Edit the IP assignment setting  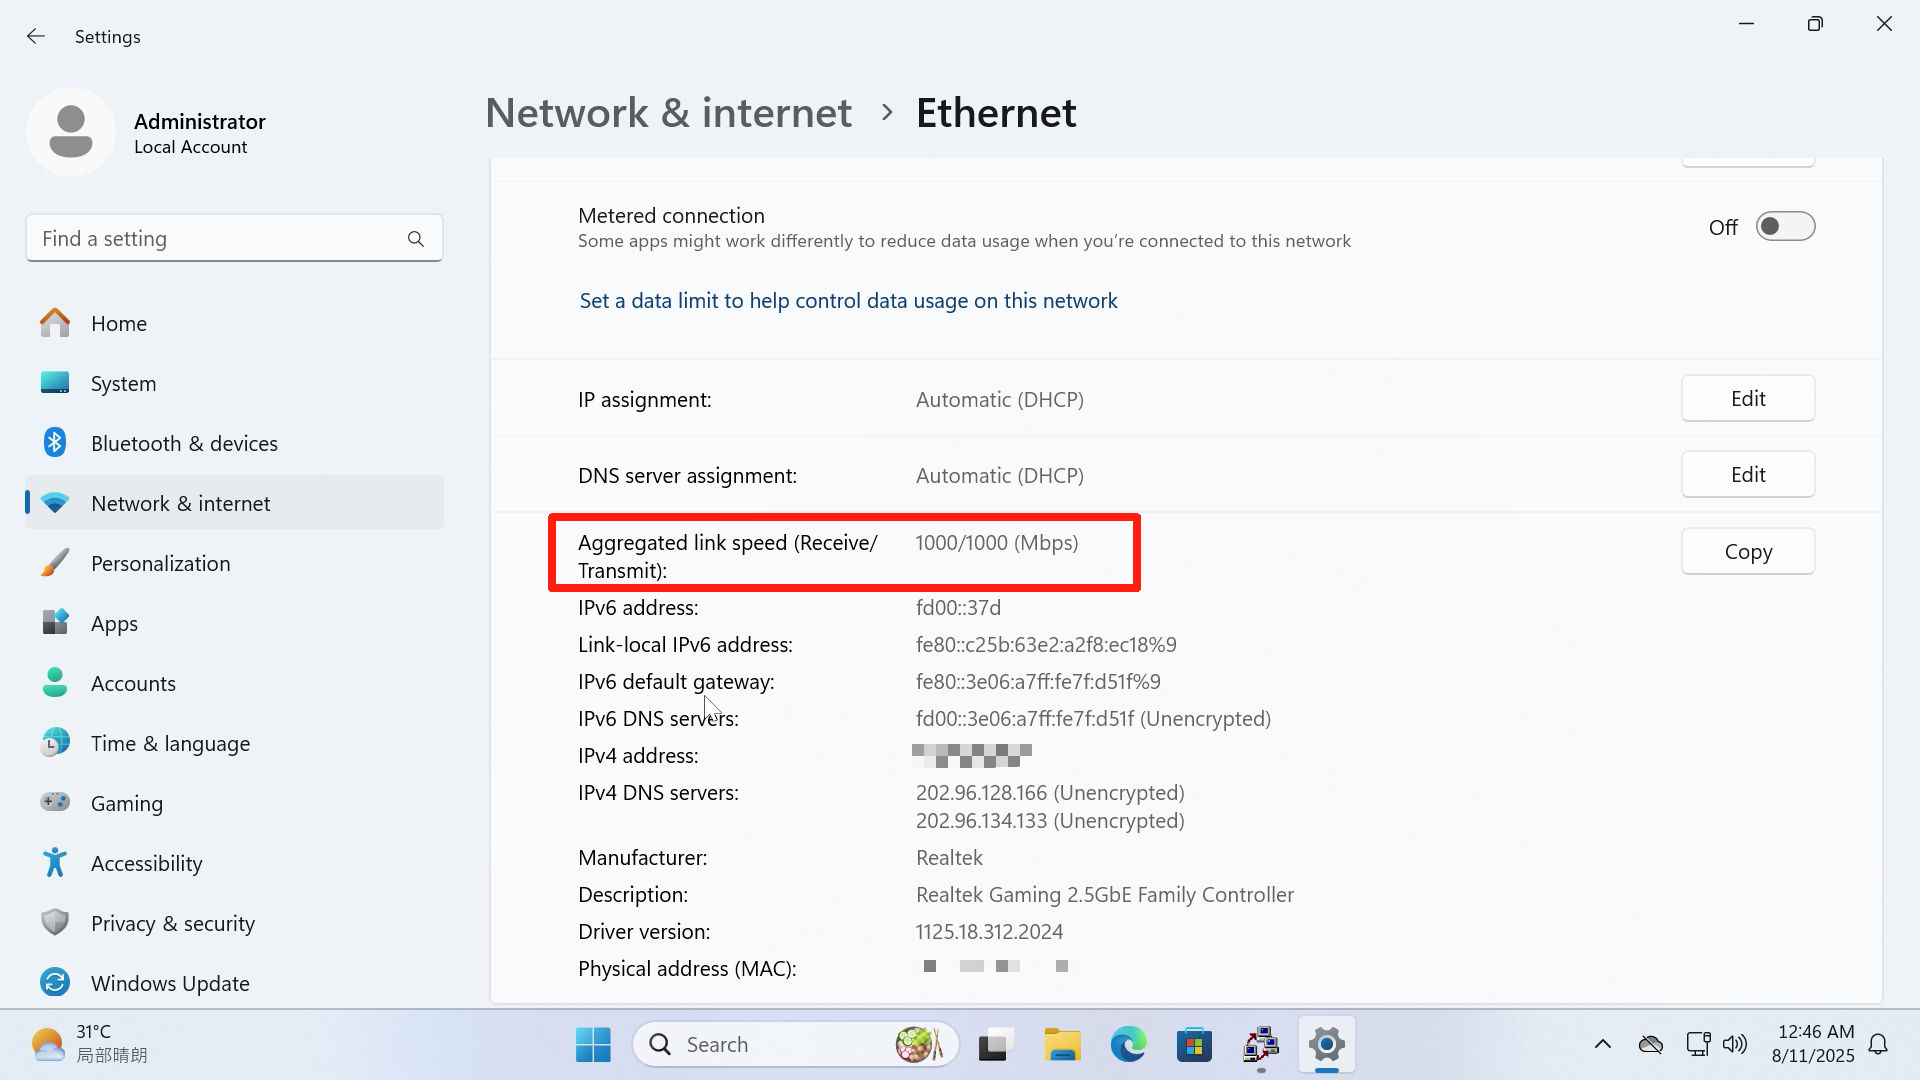tap(1747, 398)
